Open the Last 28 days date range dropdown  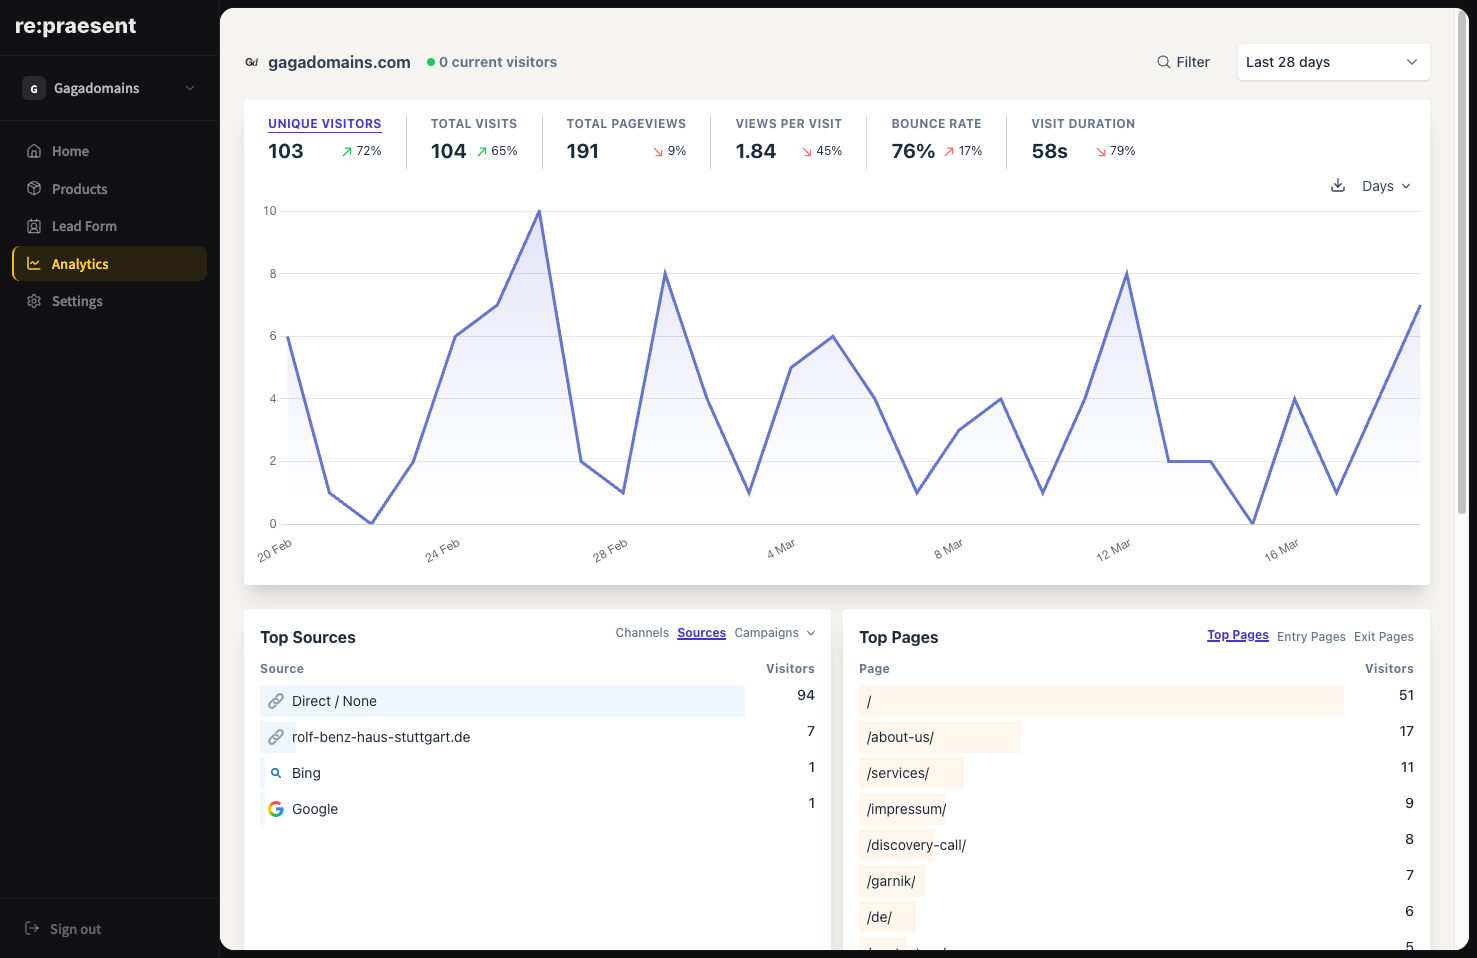point(1333,61)
